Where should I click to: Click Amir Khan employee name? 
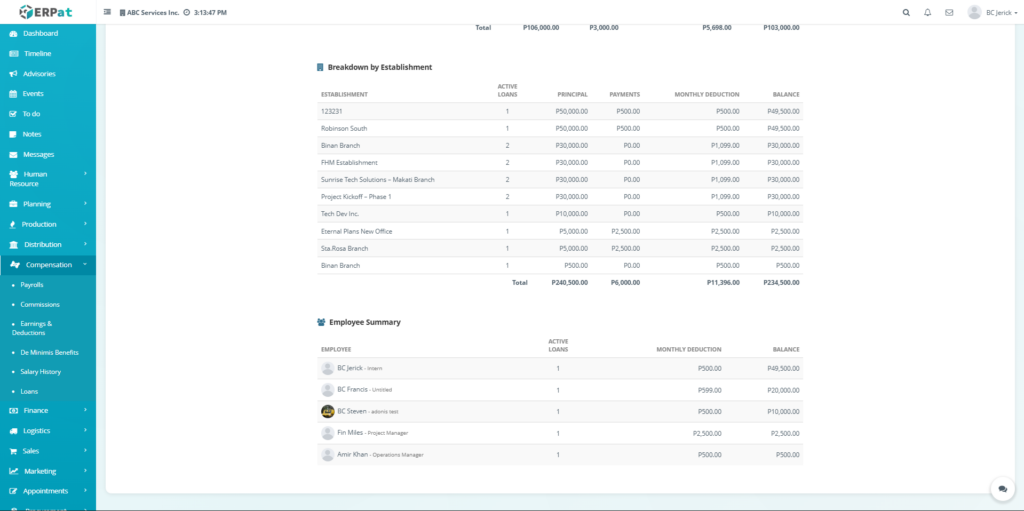(353, 454)
